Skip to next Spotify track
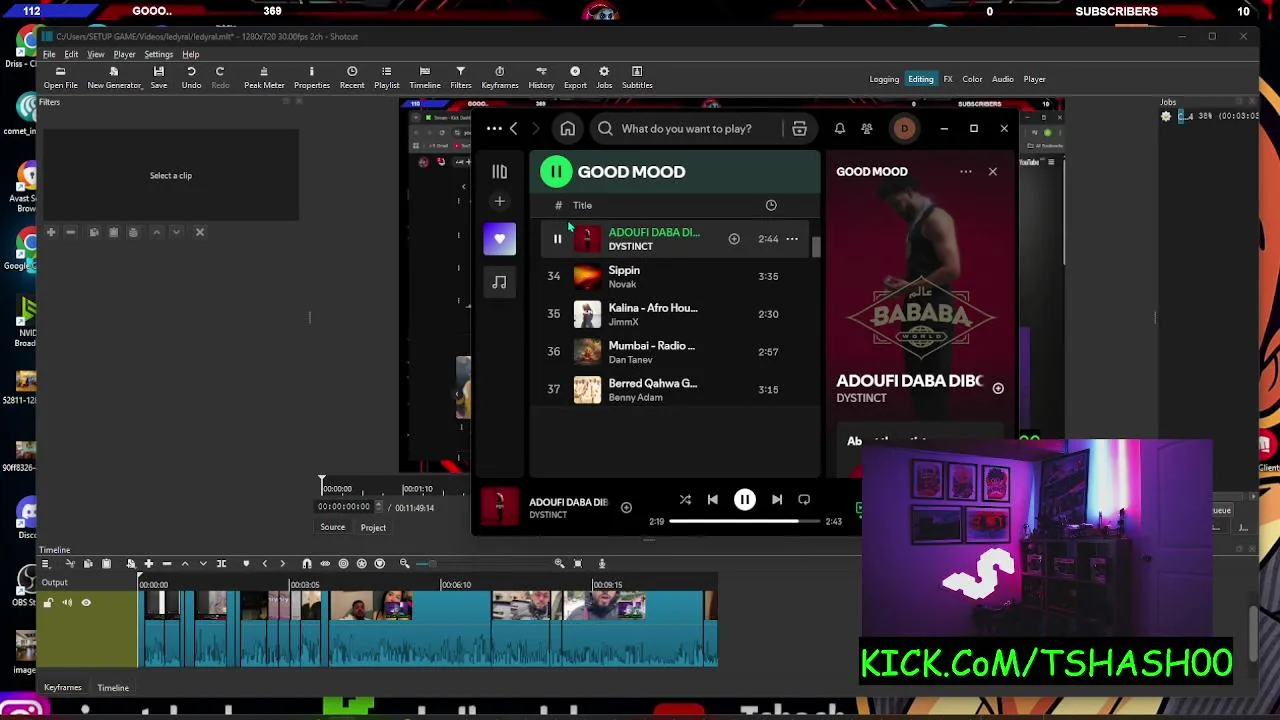 pos(777,500)
